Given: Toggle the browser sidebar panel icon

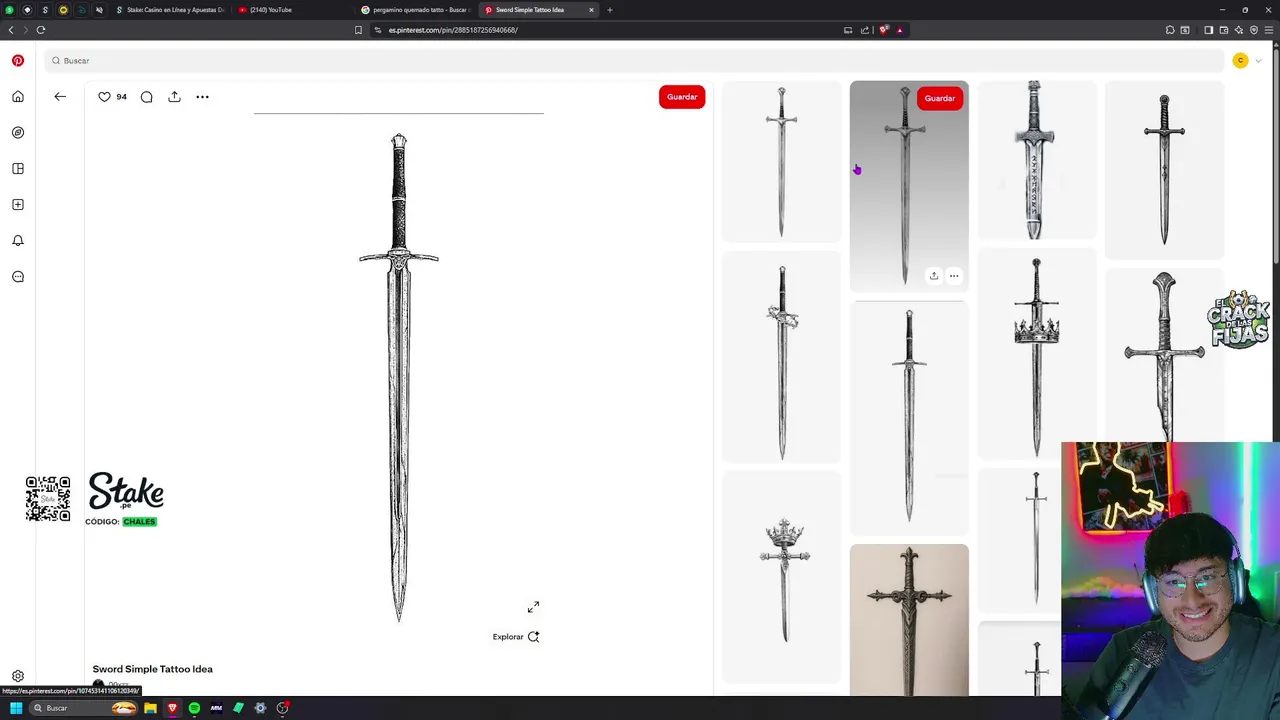Looking at the screenshot, I should coord(1208,30).
